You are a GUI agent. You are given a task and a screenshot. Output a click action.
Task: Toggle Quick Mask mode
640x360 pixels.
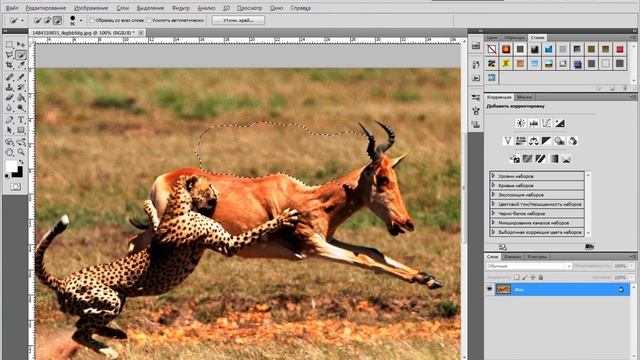click(x=16, y=187)
